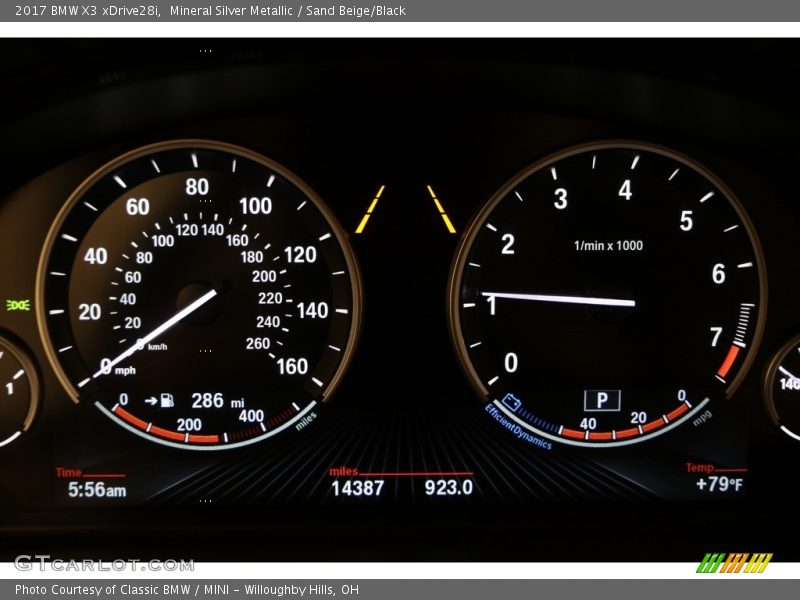Viewport: 800px width, 600px height.
Task: Click the 120 mph mark on speedometer
Action: coord(300,255)
